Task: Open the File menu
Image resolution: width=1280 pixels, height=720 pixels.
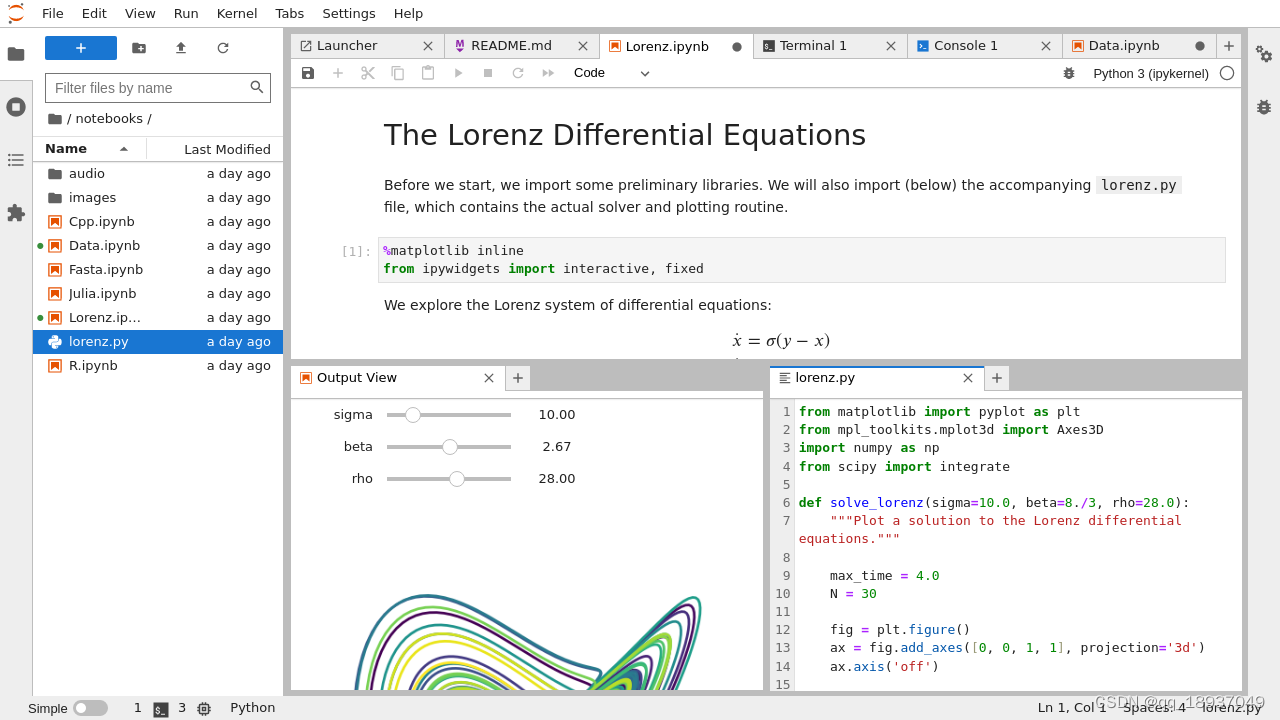Action: click(x=53, y=13)
